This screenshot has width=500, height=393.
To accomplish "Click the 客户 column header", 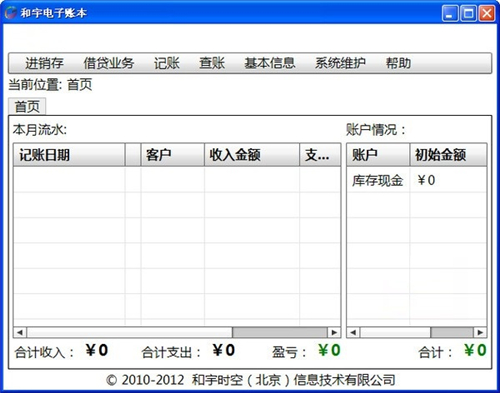I will (x=173, y=155).
